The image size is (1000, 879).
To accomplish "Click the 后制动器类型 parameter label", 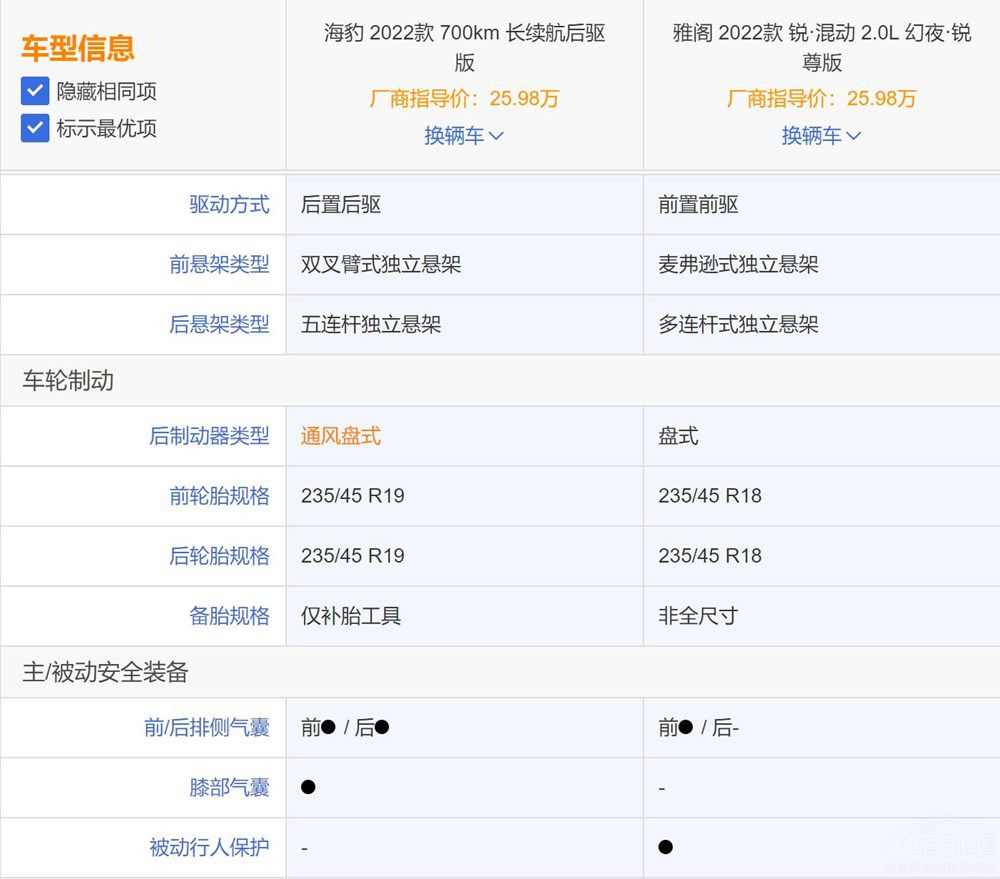I will [x=209, y=436].
